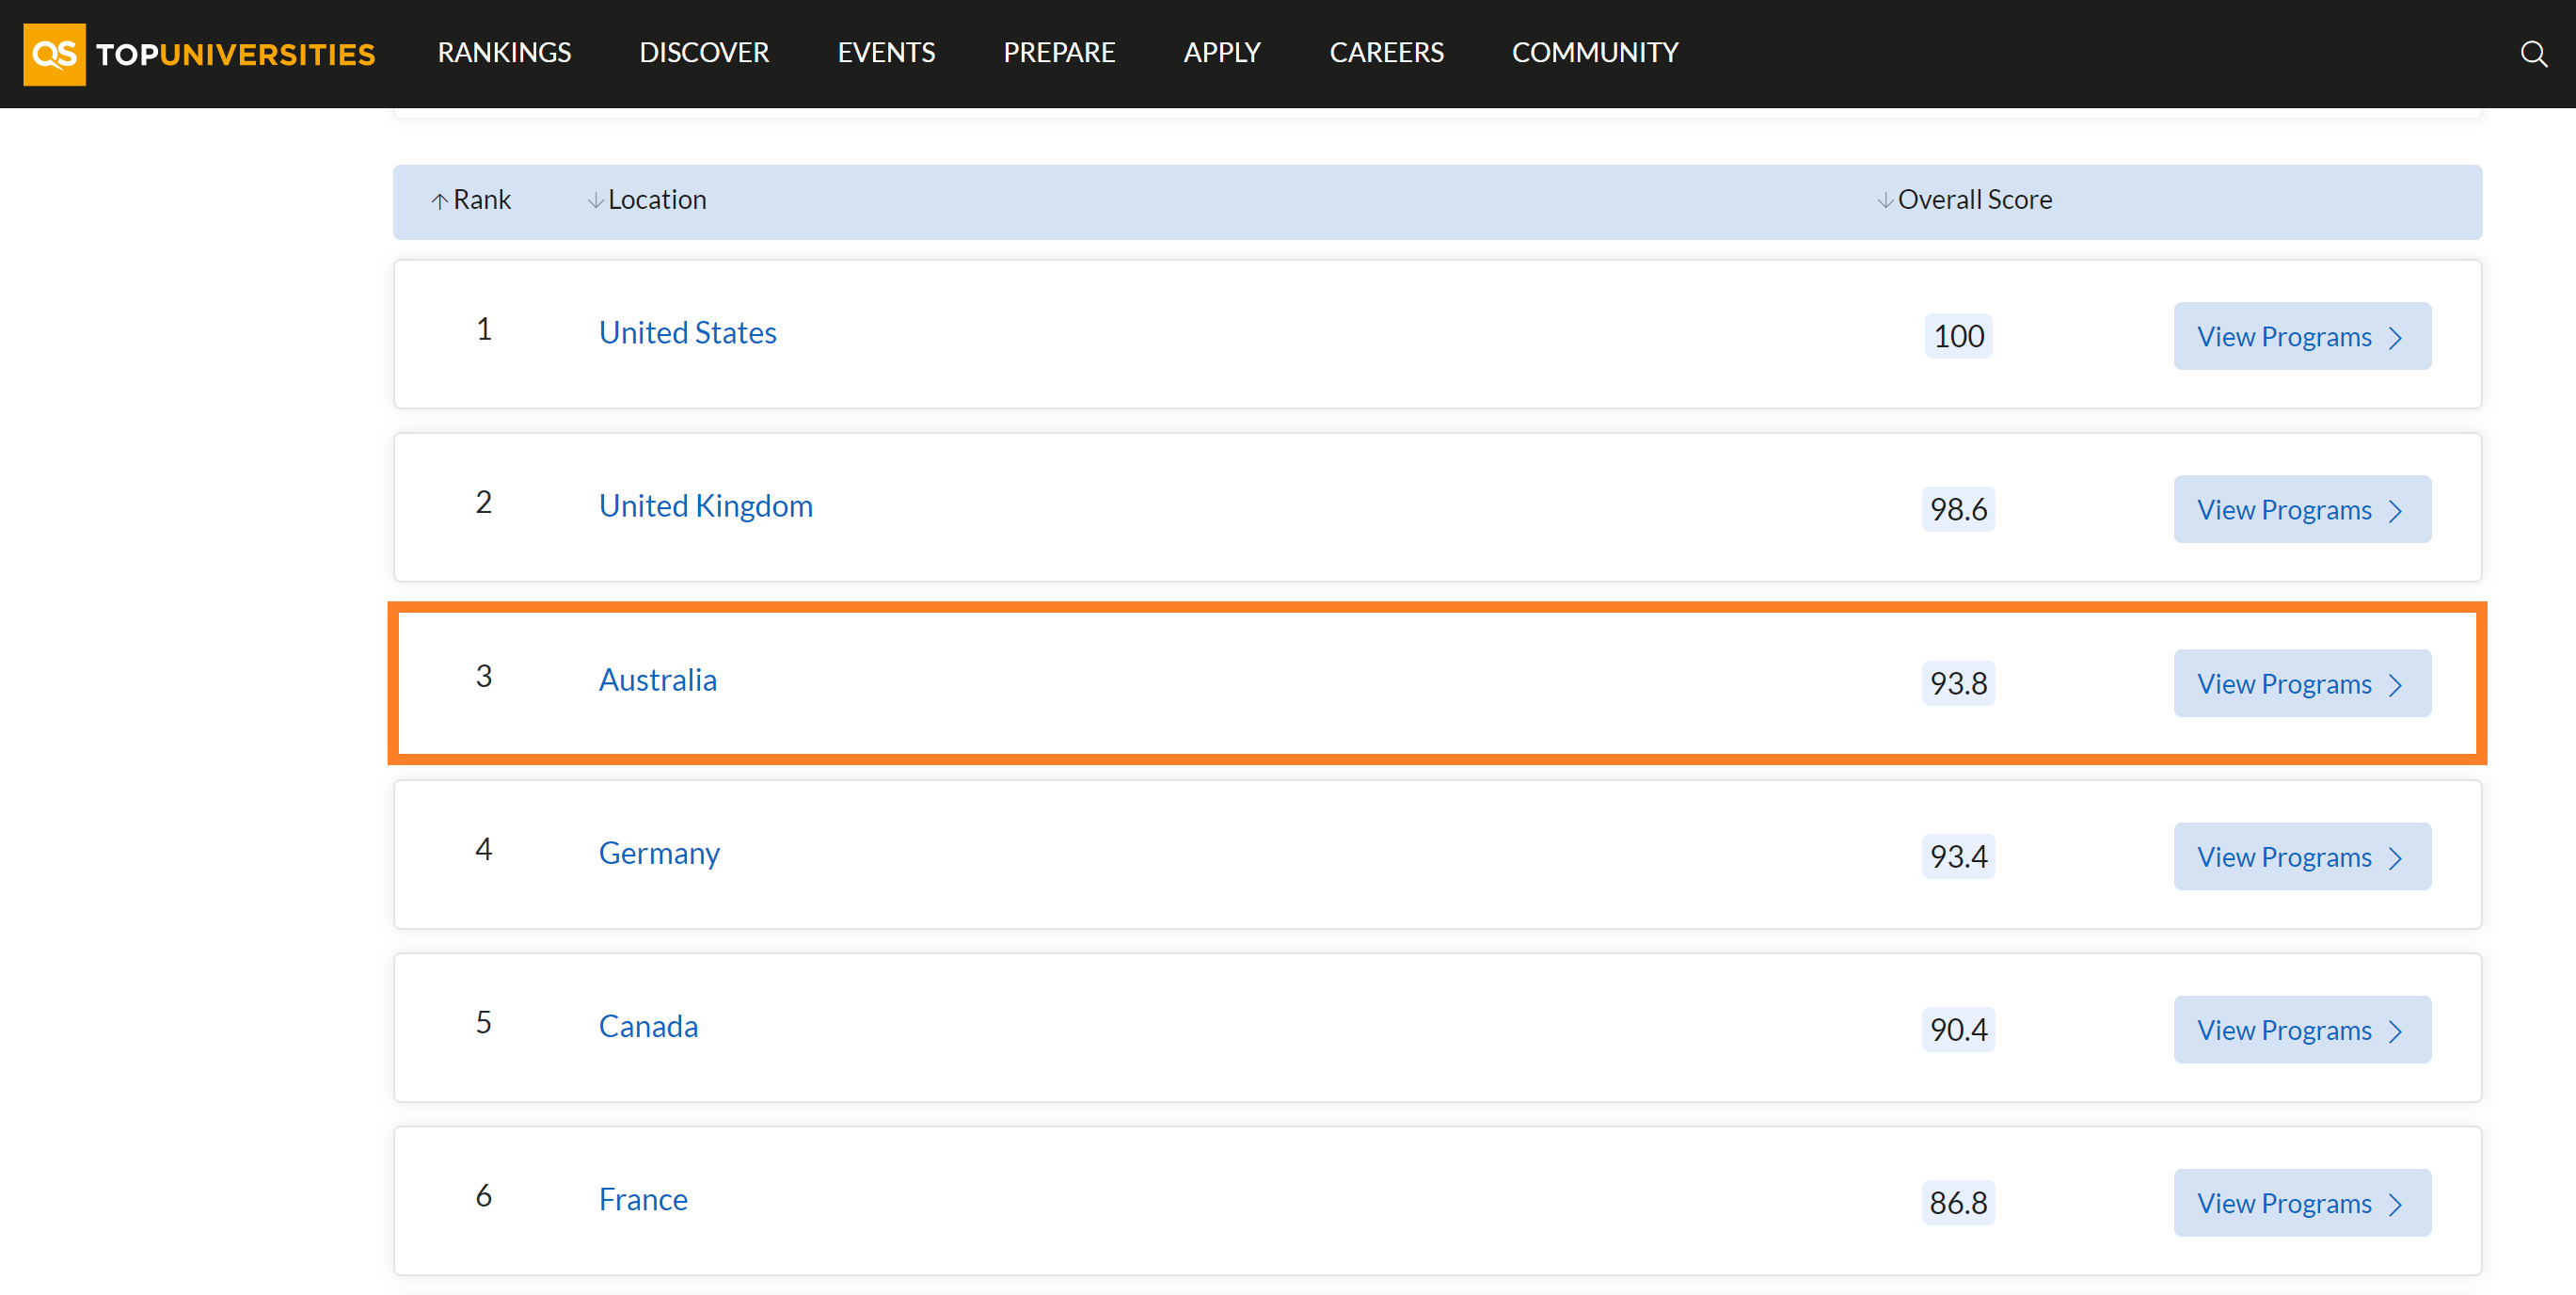Open the Events menu

[x=886, y=53]
